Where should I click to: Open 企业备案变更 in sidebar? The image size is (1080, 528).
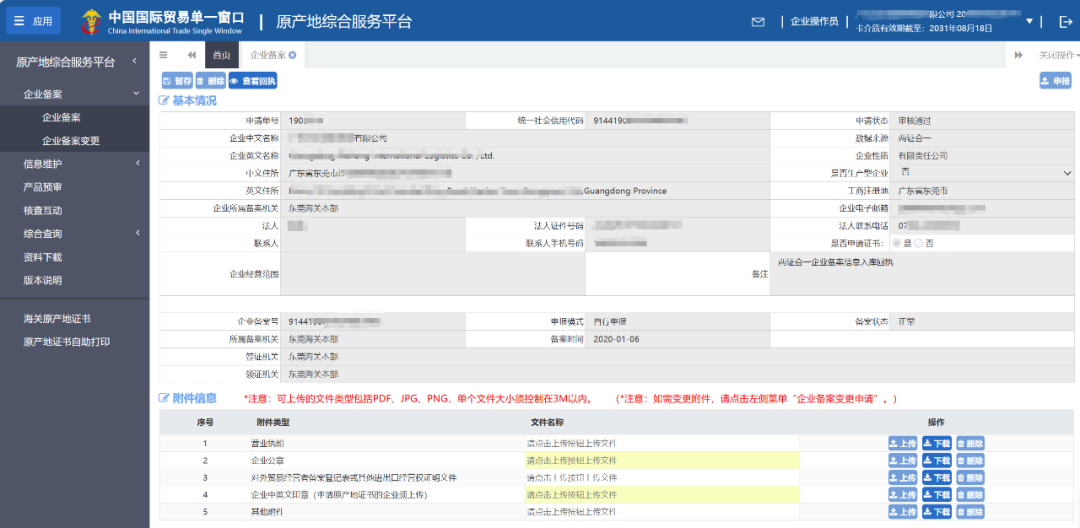pos(71,141)
